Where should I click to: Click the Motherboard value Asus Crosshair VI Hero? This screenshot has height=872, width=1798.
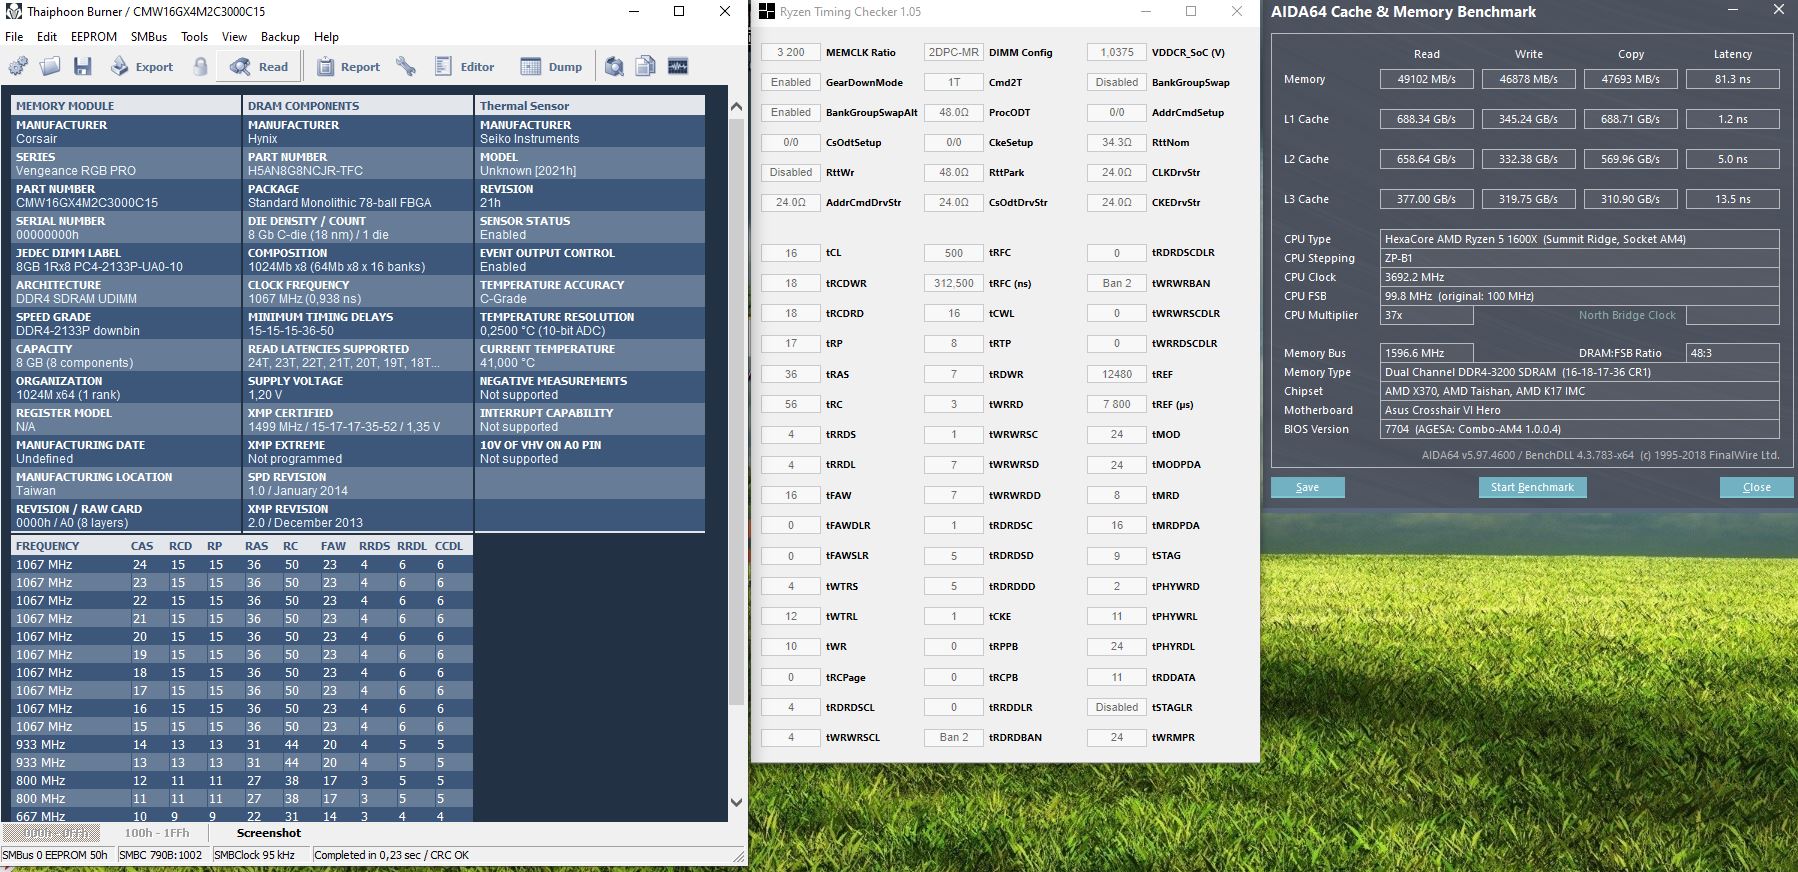coord(1580,410)
